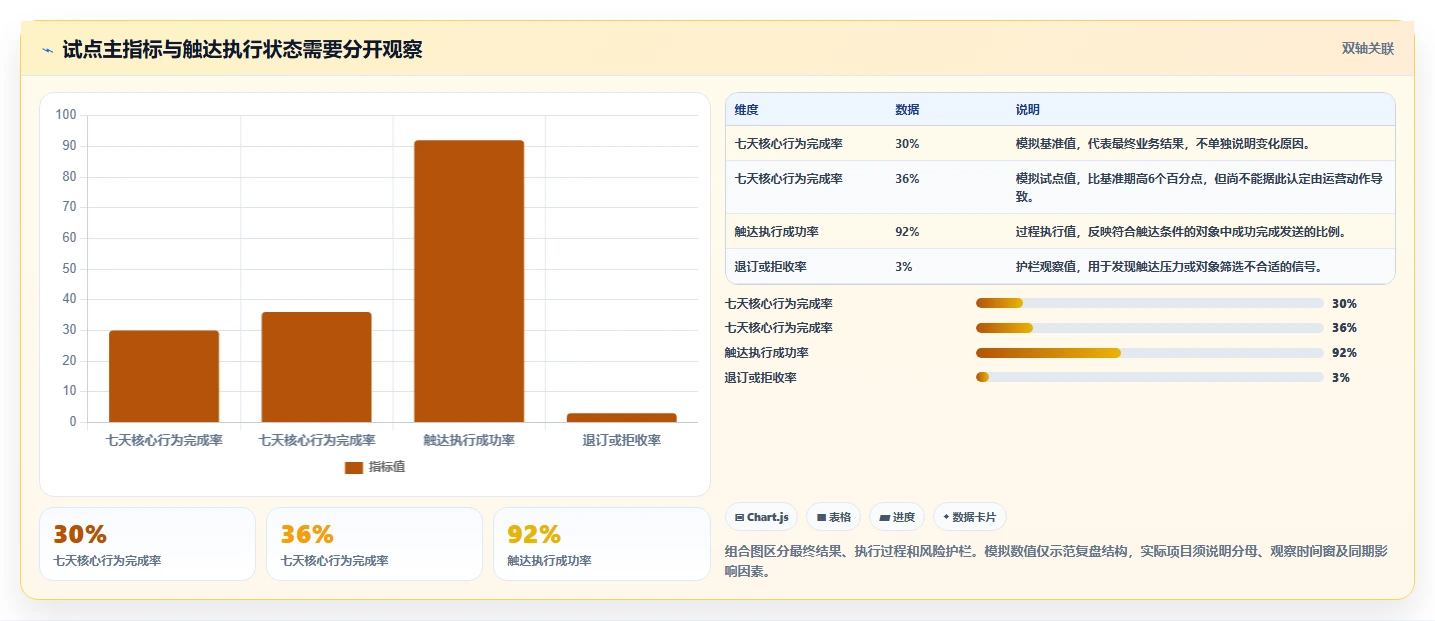Select the 表格 tag chip
This screenshot has height=621, width=1435.
click(x=833, y=517)
